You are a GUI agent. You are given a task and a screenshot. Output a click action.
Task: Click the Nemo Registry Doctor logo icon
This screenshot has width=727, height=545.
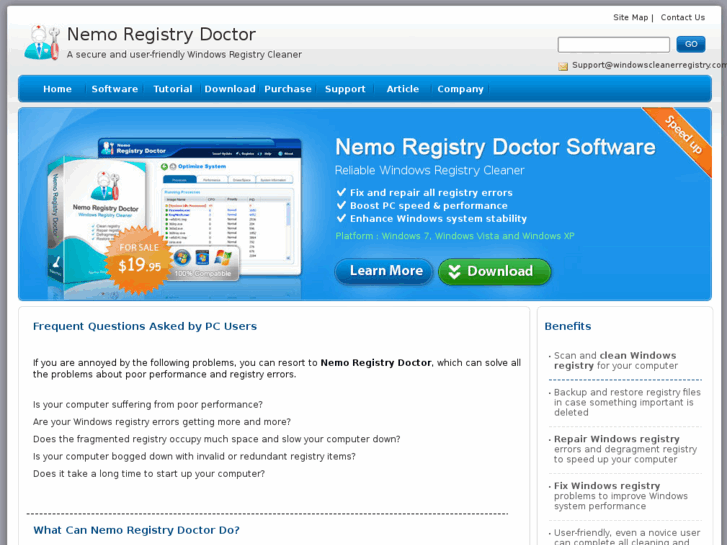click(x=42, y=43)
